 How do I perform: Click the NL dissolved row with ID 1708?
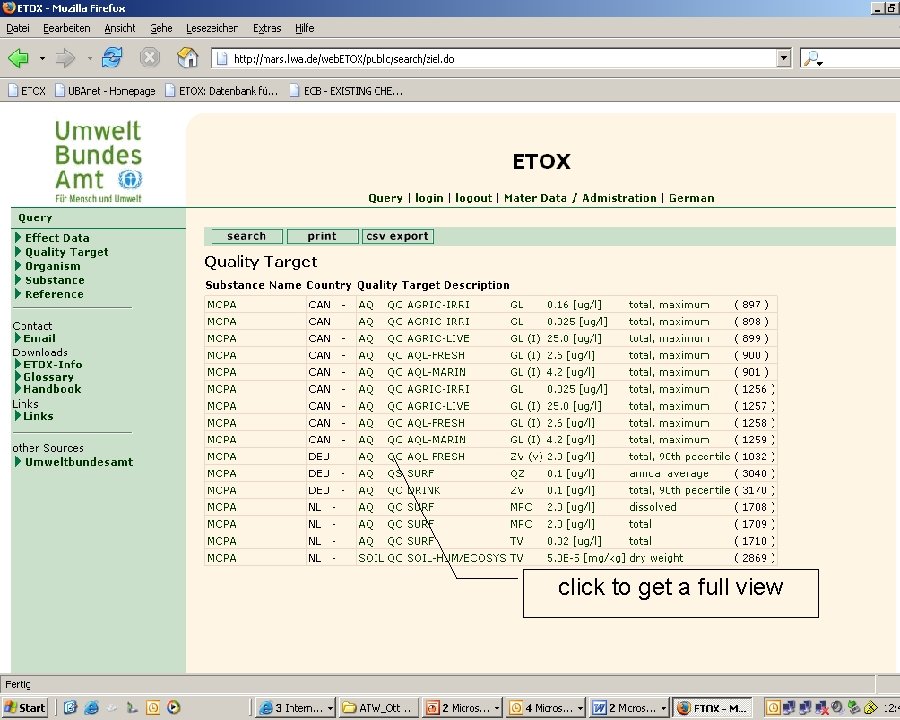[x=490, y=508]
